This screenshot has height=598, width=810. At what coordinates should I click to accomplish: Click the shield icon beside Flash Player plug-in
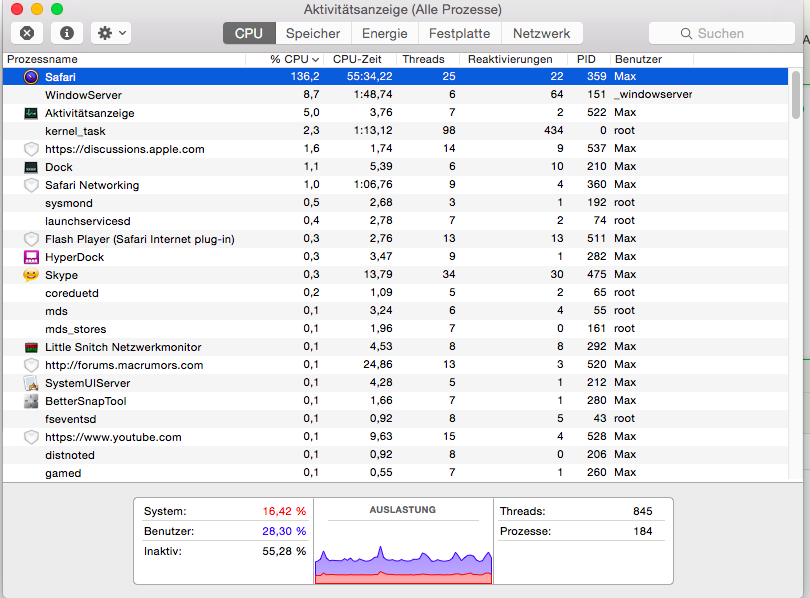click(31, 239)
